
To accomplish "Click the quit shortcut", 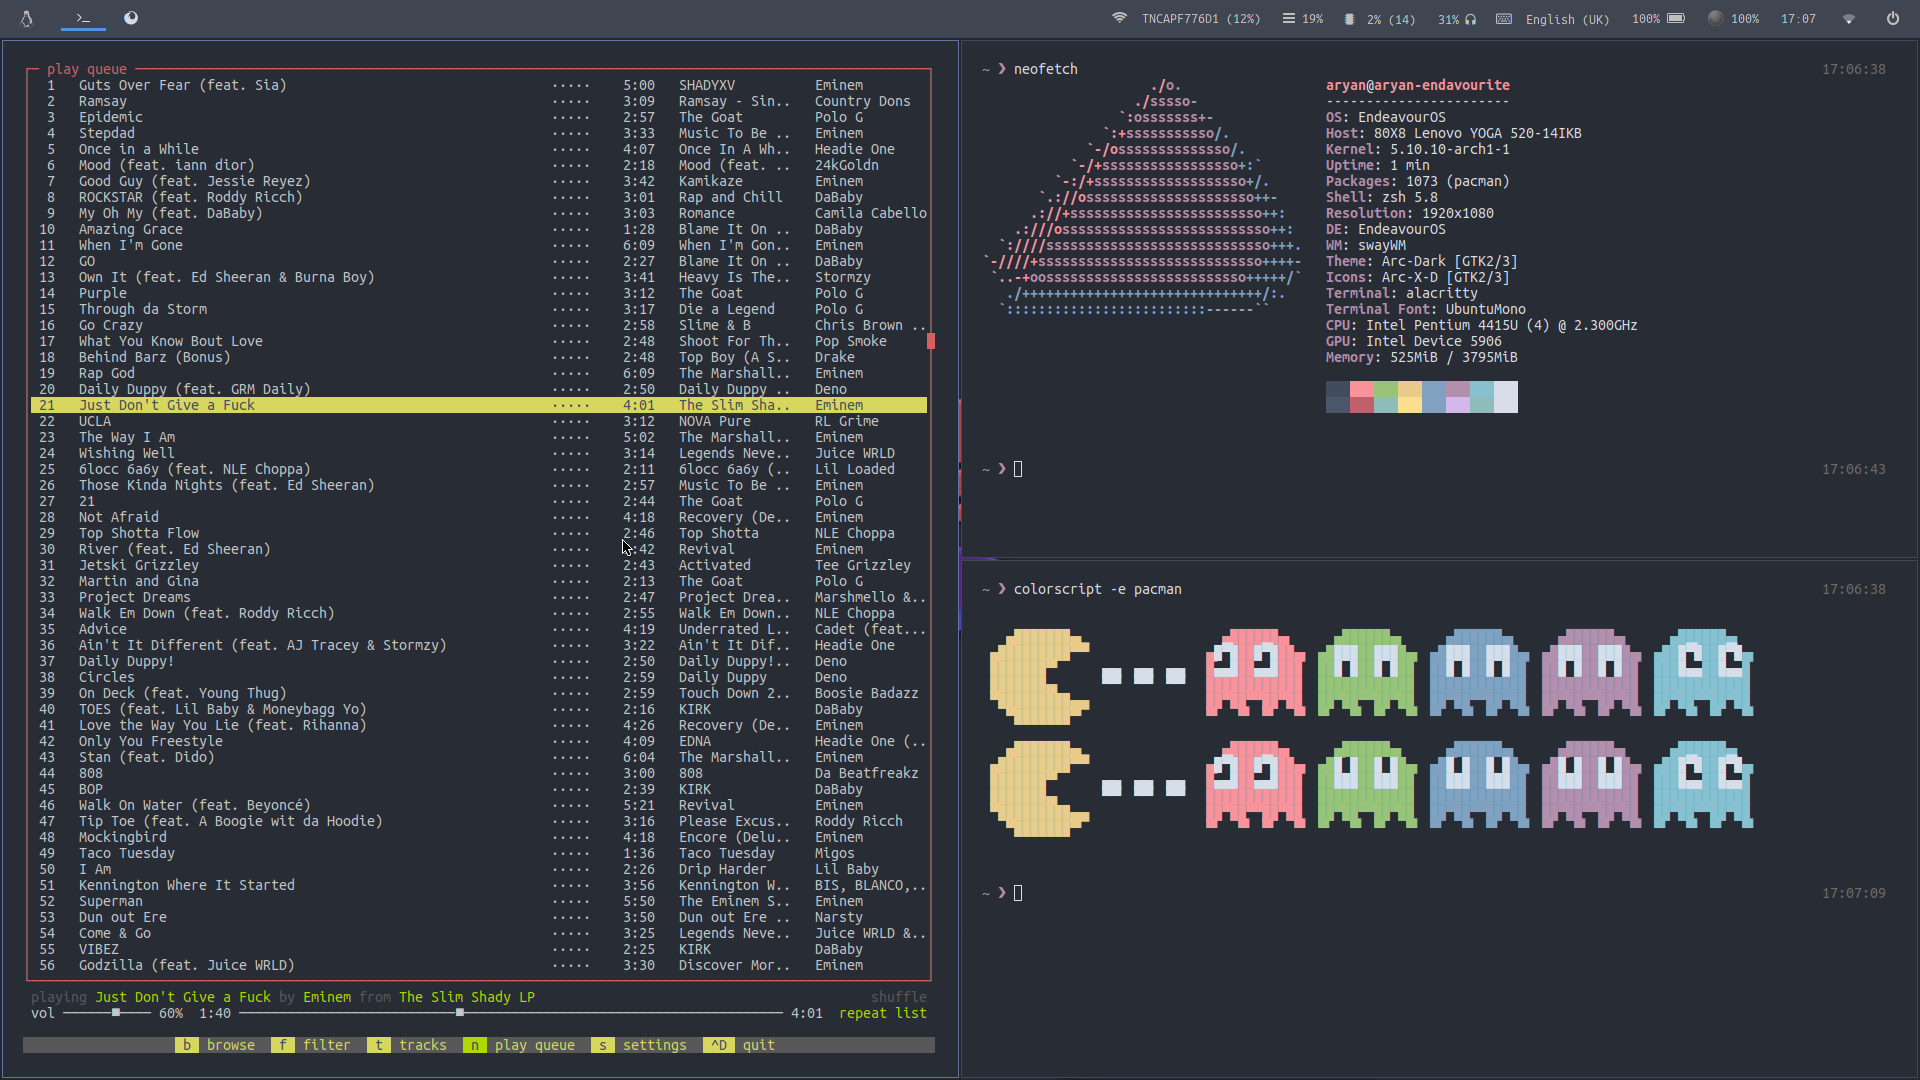I will (x=739, y=1045).
